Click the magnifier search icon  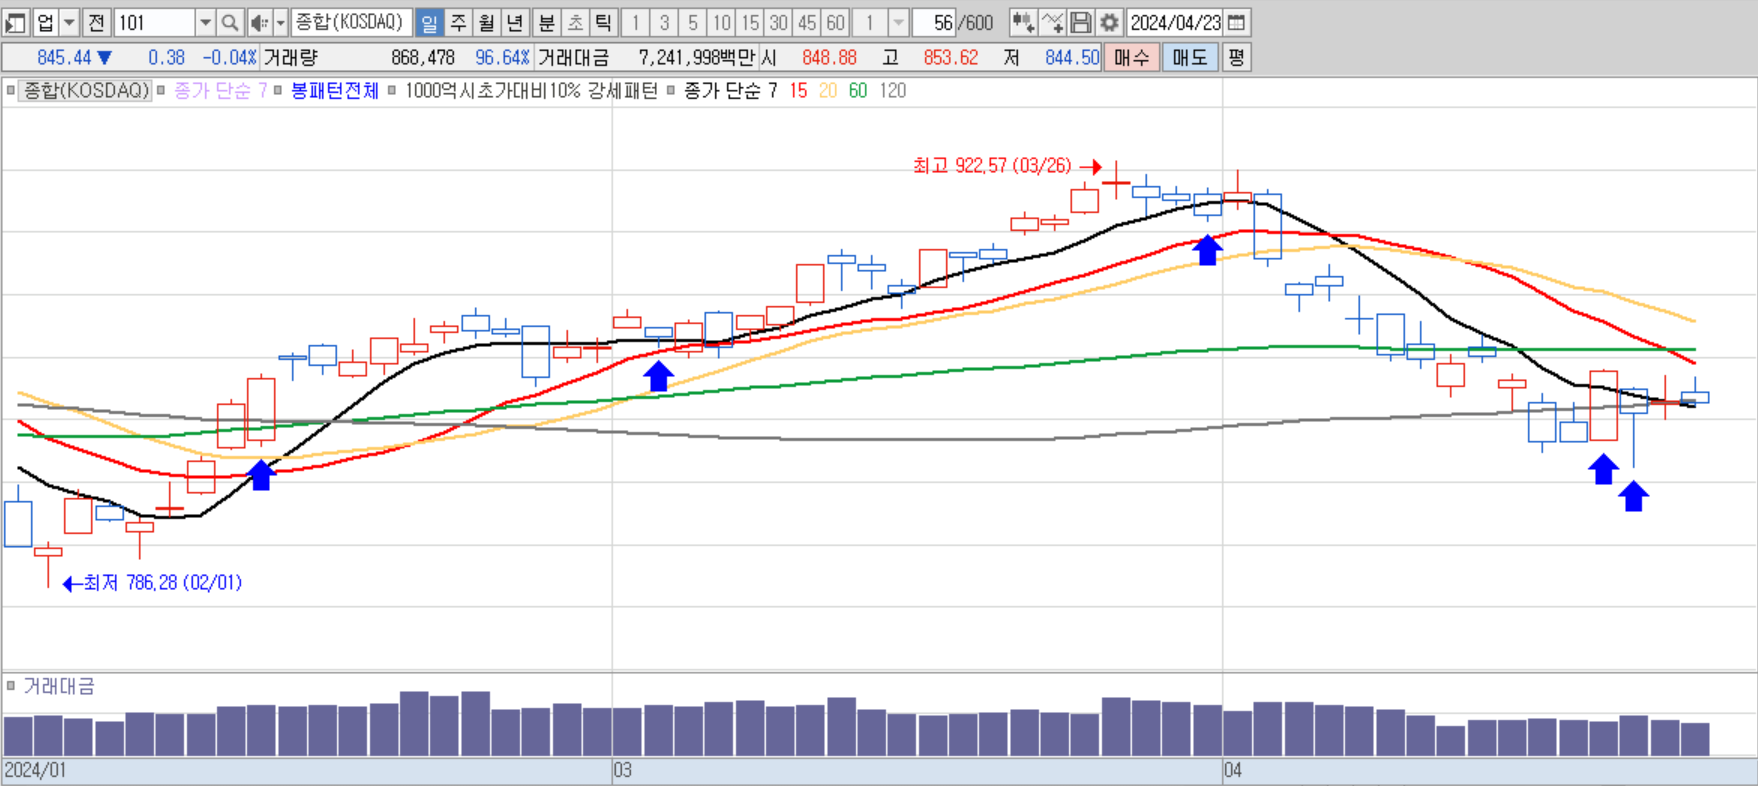(x=230, y=22)
